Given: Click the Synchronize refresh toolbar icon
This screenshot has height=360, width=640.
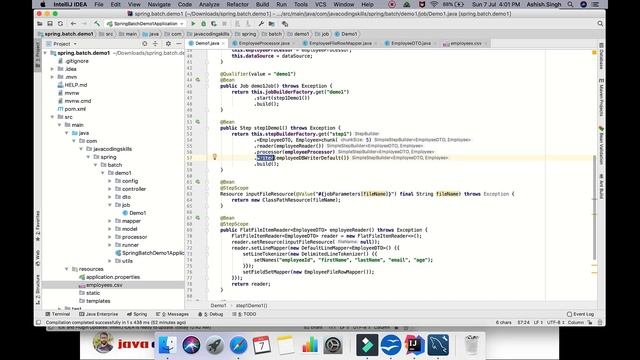Looking at the screenshot, I should (x=60, y=24).
